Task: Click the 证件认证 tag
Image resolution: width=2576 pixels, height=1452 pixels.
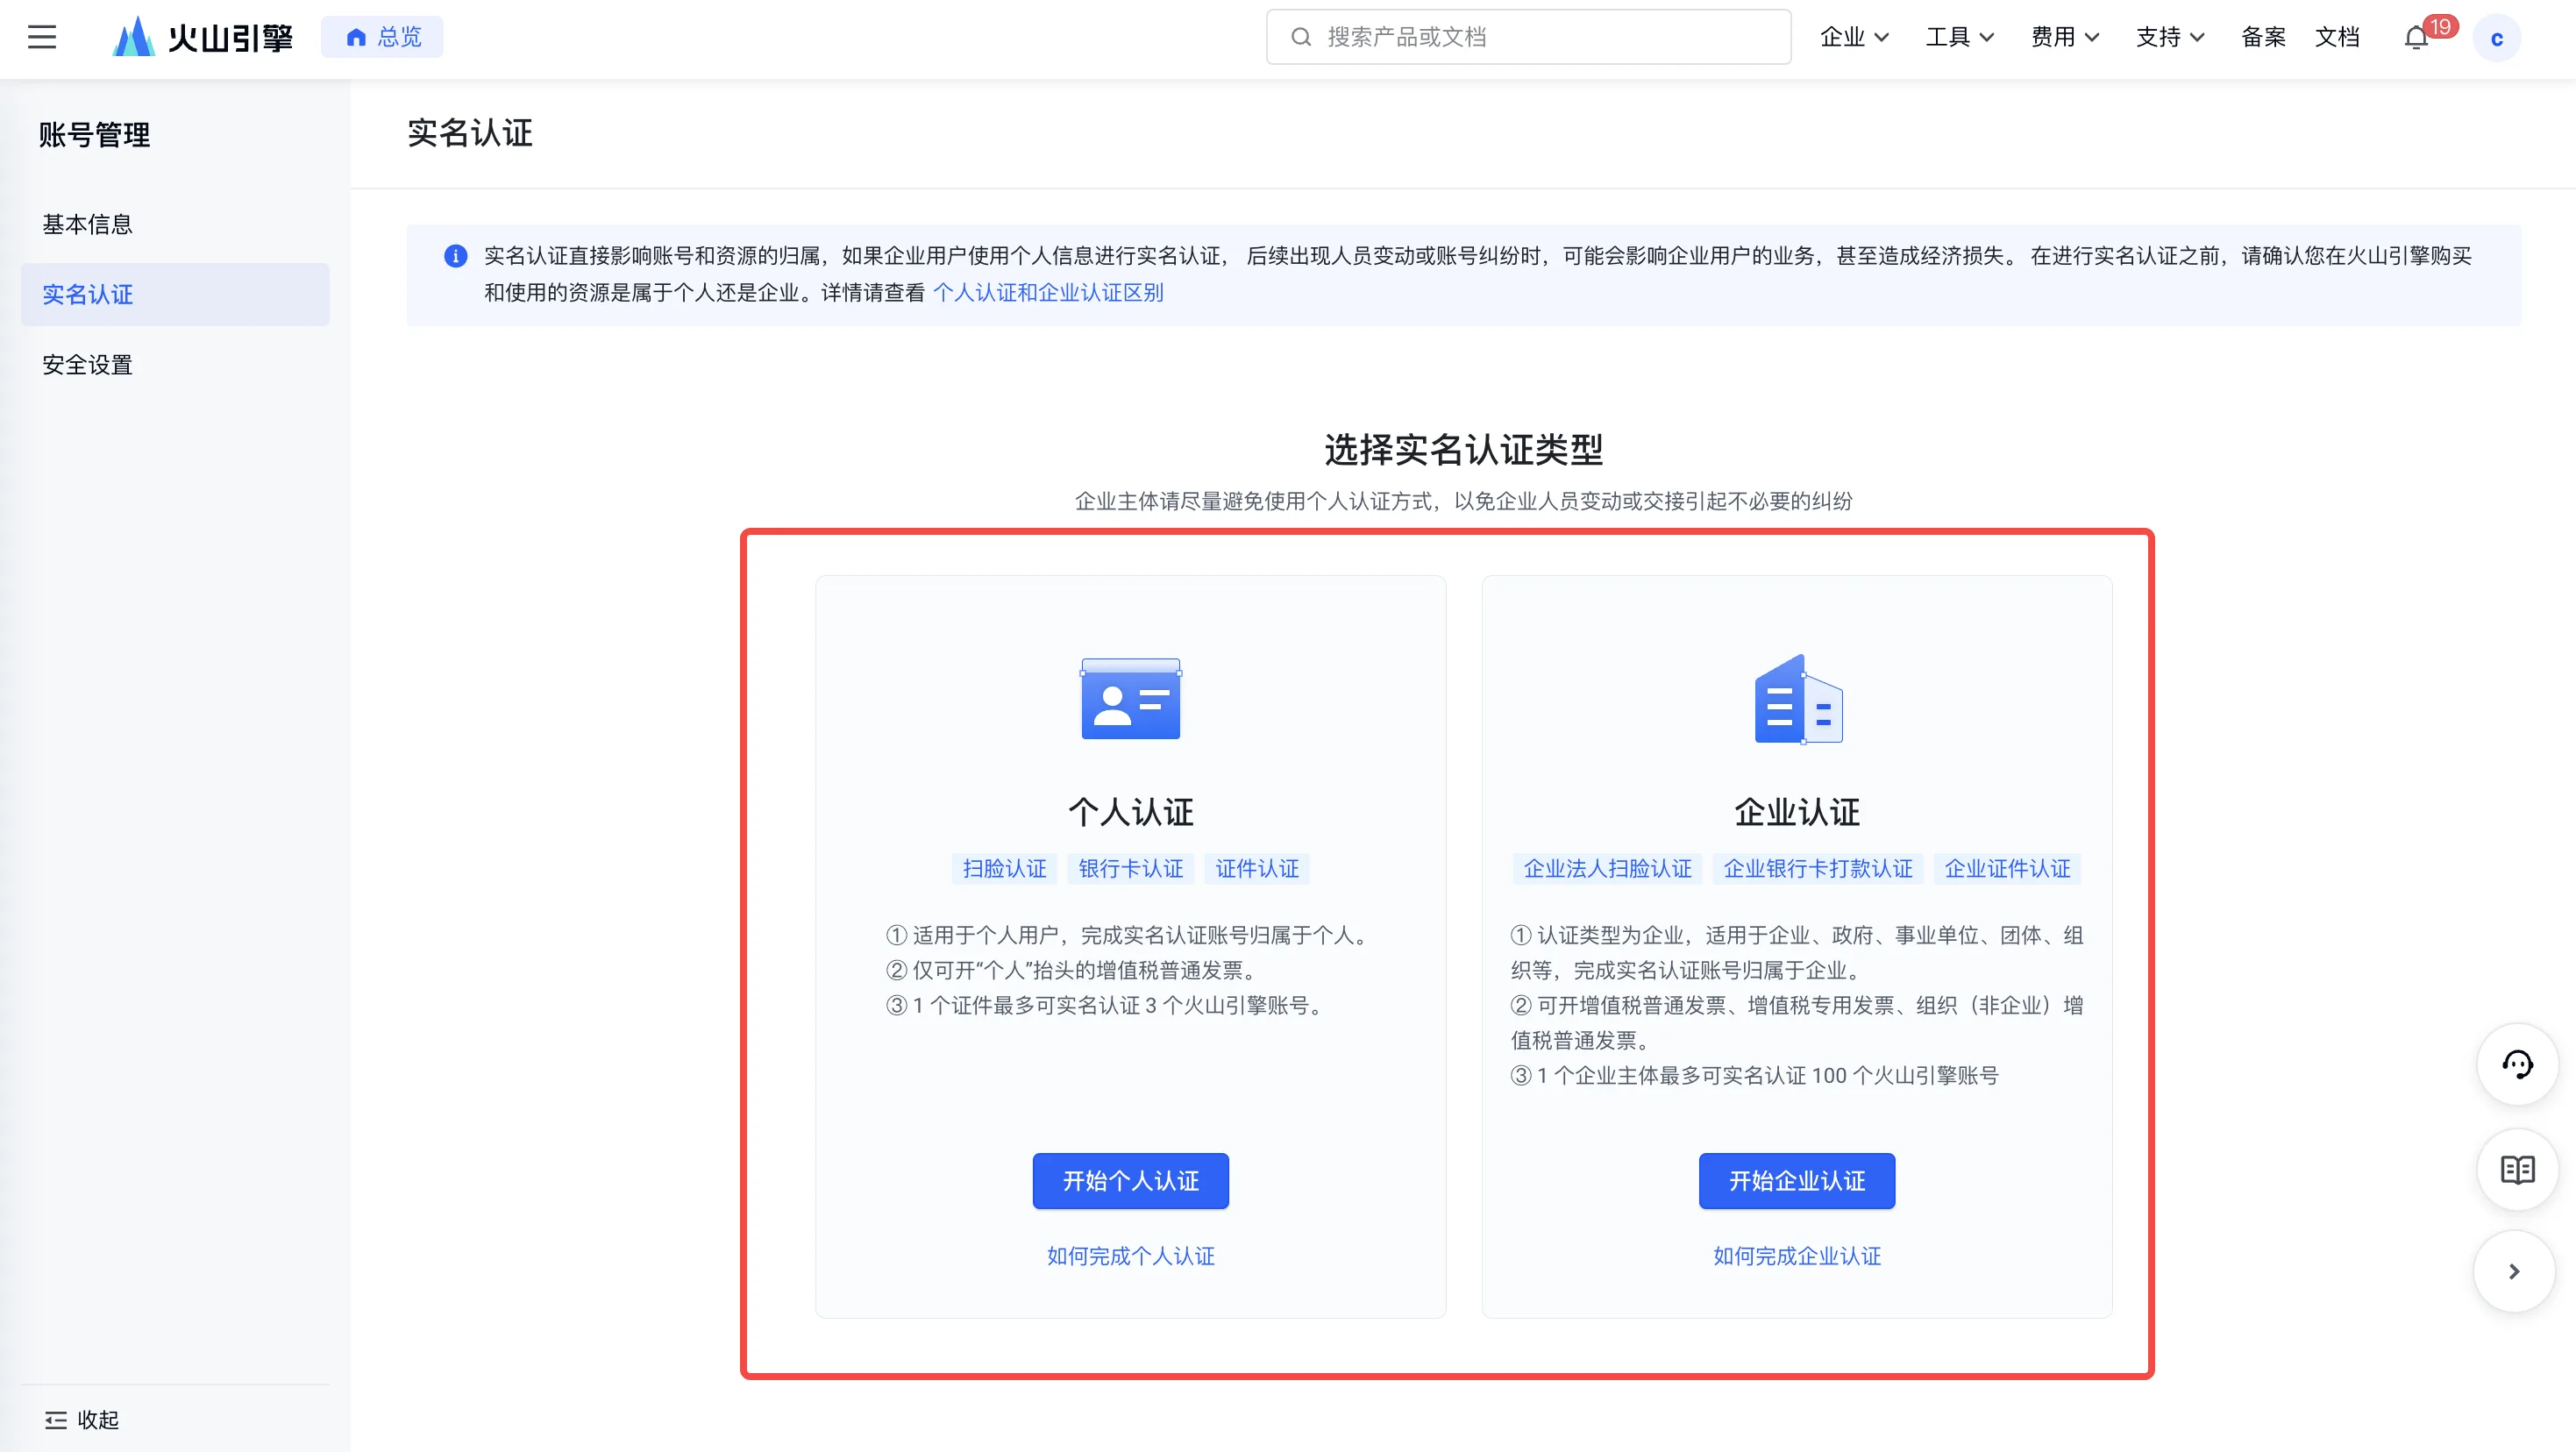Action: 1257,868
